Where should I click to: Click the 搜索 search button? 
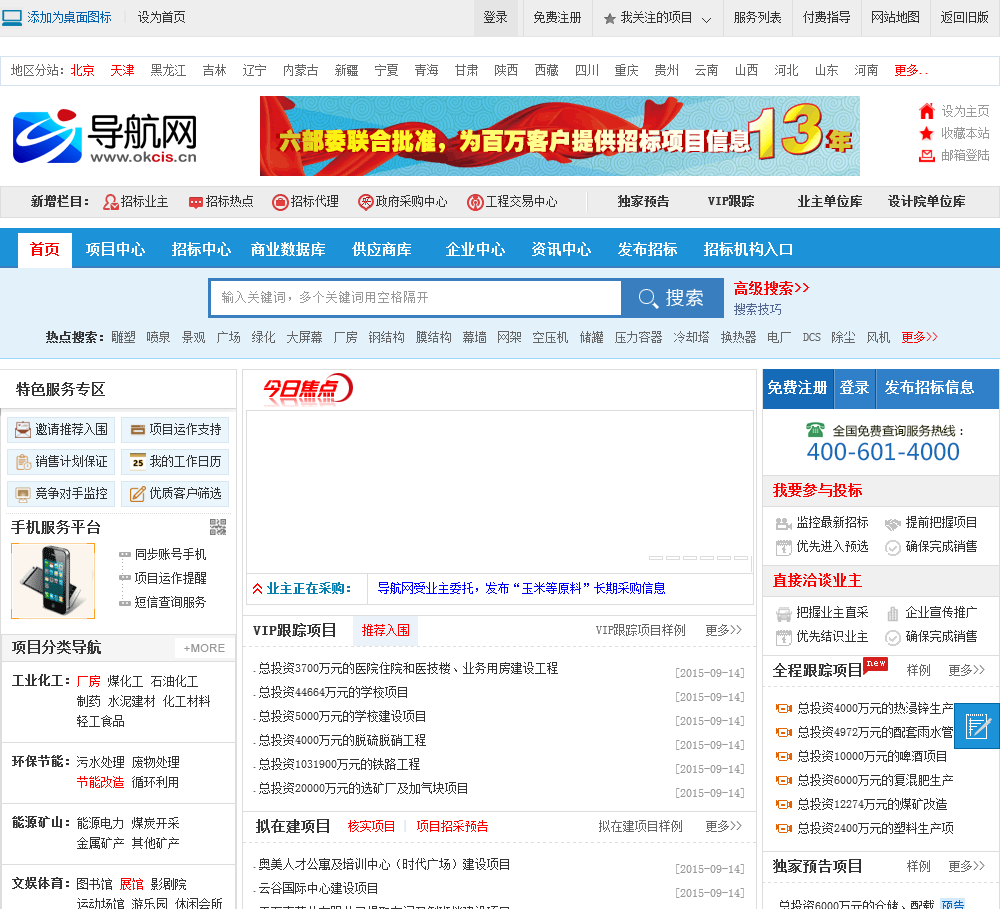[672, 298]
